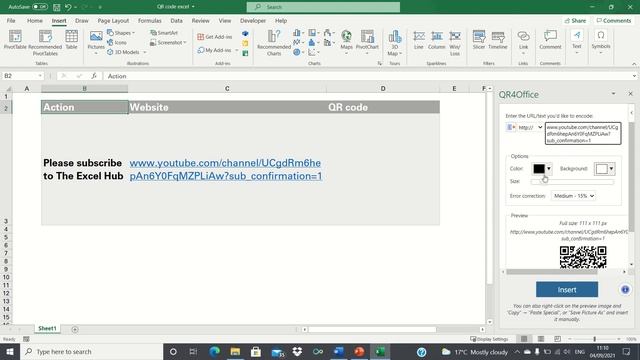Open the Background white swatch picker
The height and width of the screenshot is (360, 640).
(604, 168)
